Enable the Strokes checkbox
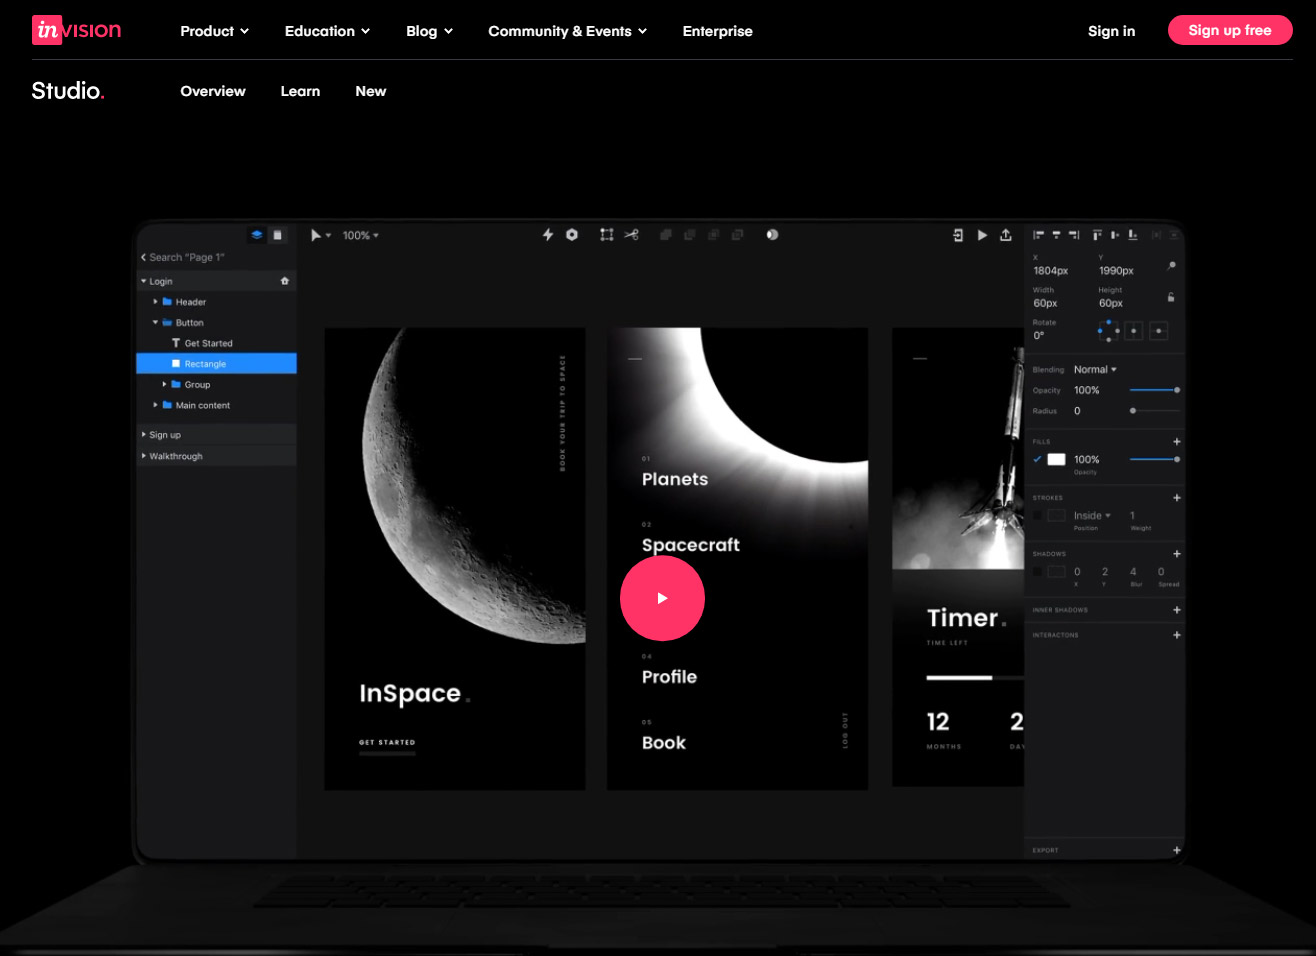The width and height of the screenshot is (1316, 956). tap(1037, 516)
